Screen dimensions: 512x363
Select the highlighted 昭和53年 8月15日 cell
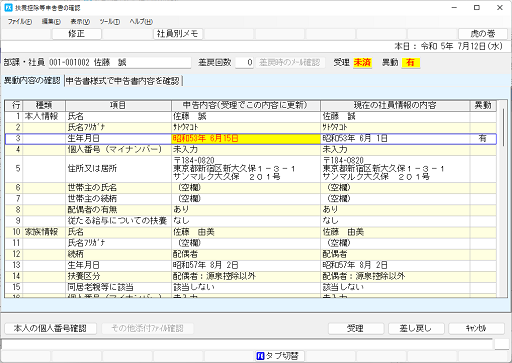(246, 138)
